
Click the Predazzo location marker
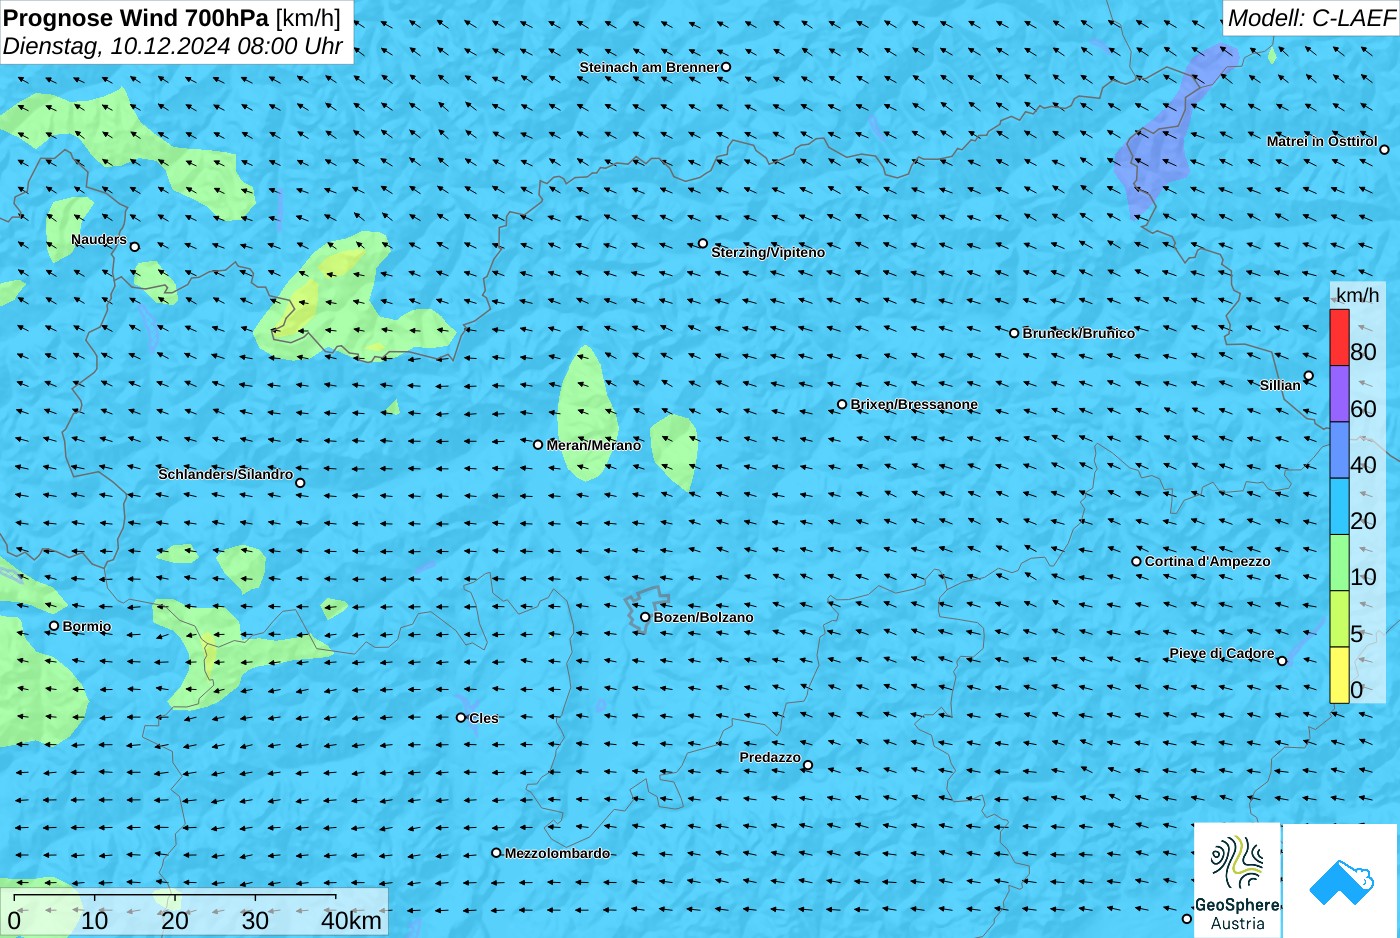[808, 765]
